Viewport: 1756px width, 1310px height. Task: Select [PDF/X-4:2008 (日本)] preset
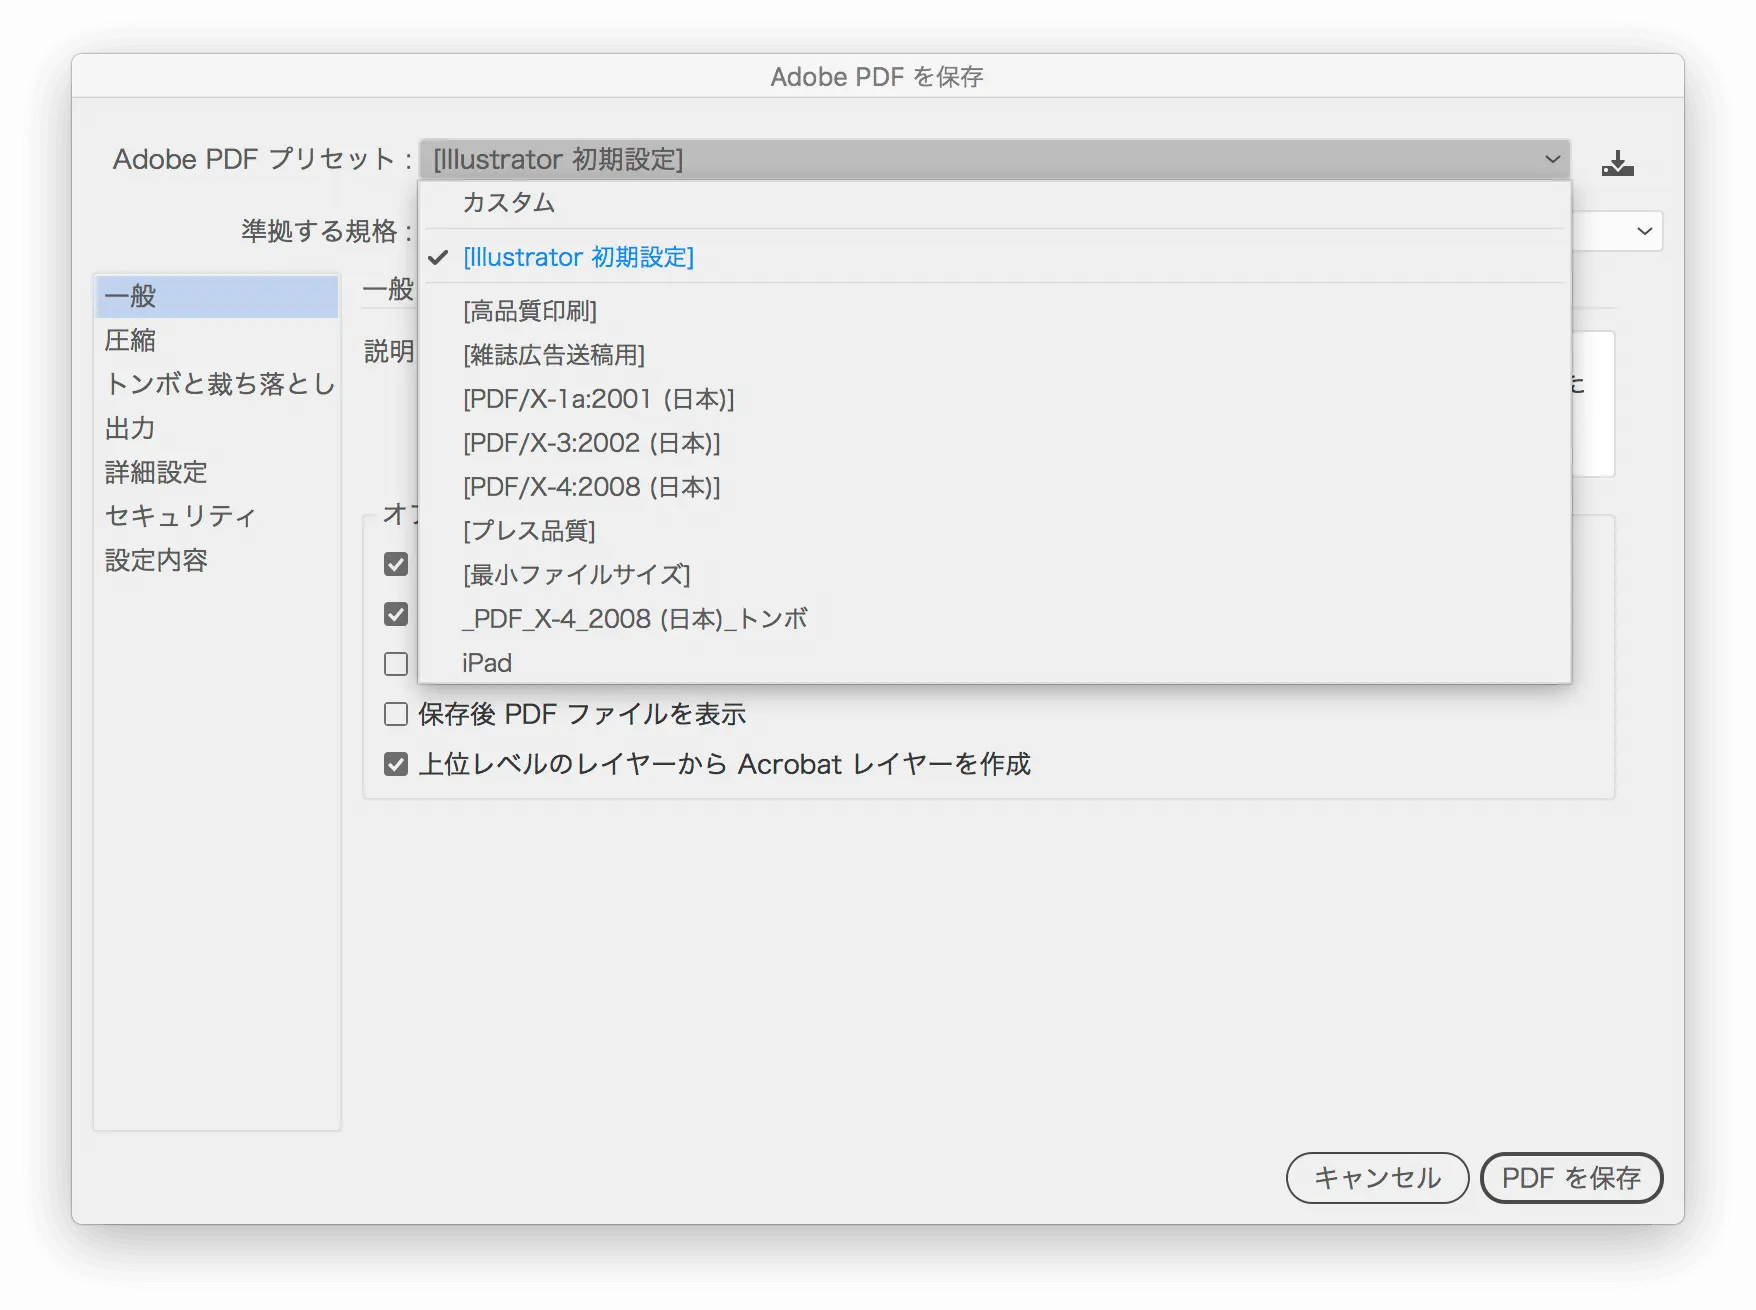(x=995, y=487)
